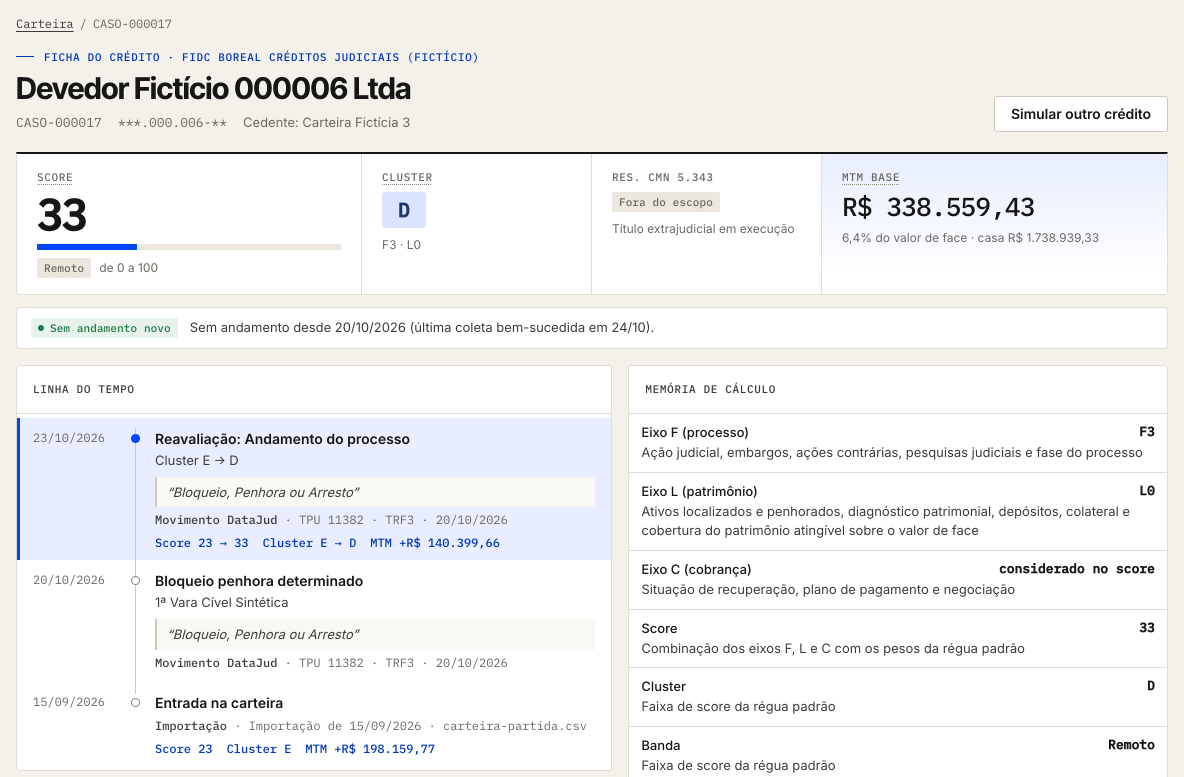Click the RES. CMN 5.343 label

662,177
